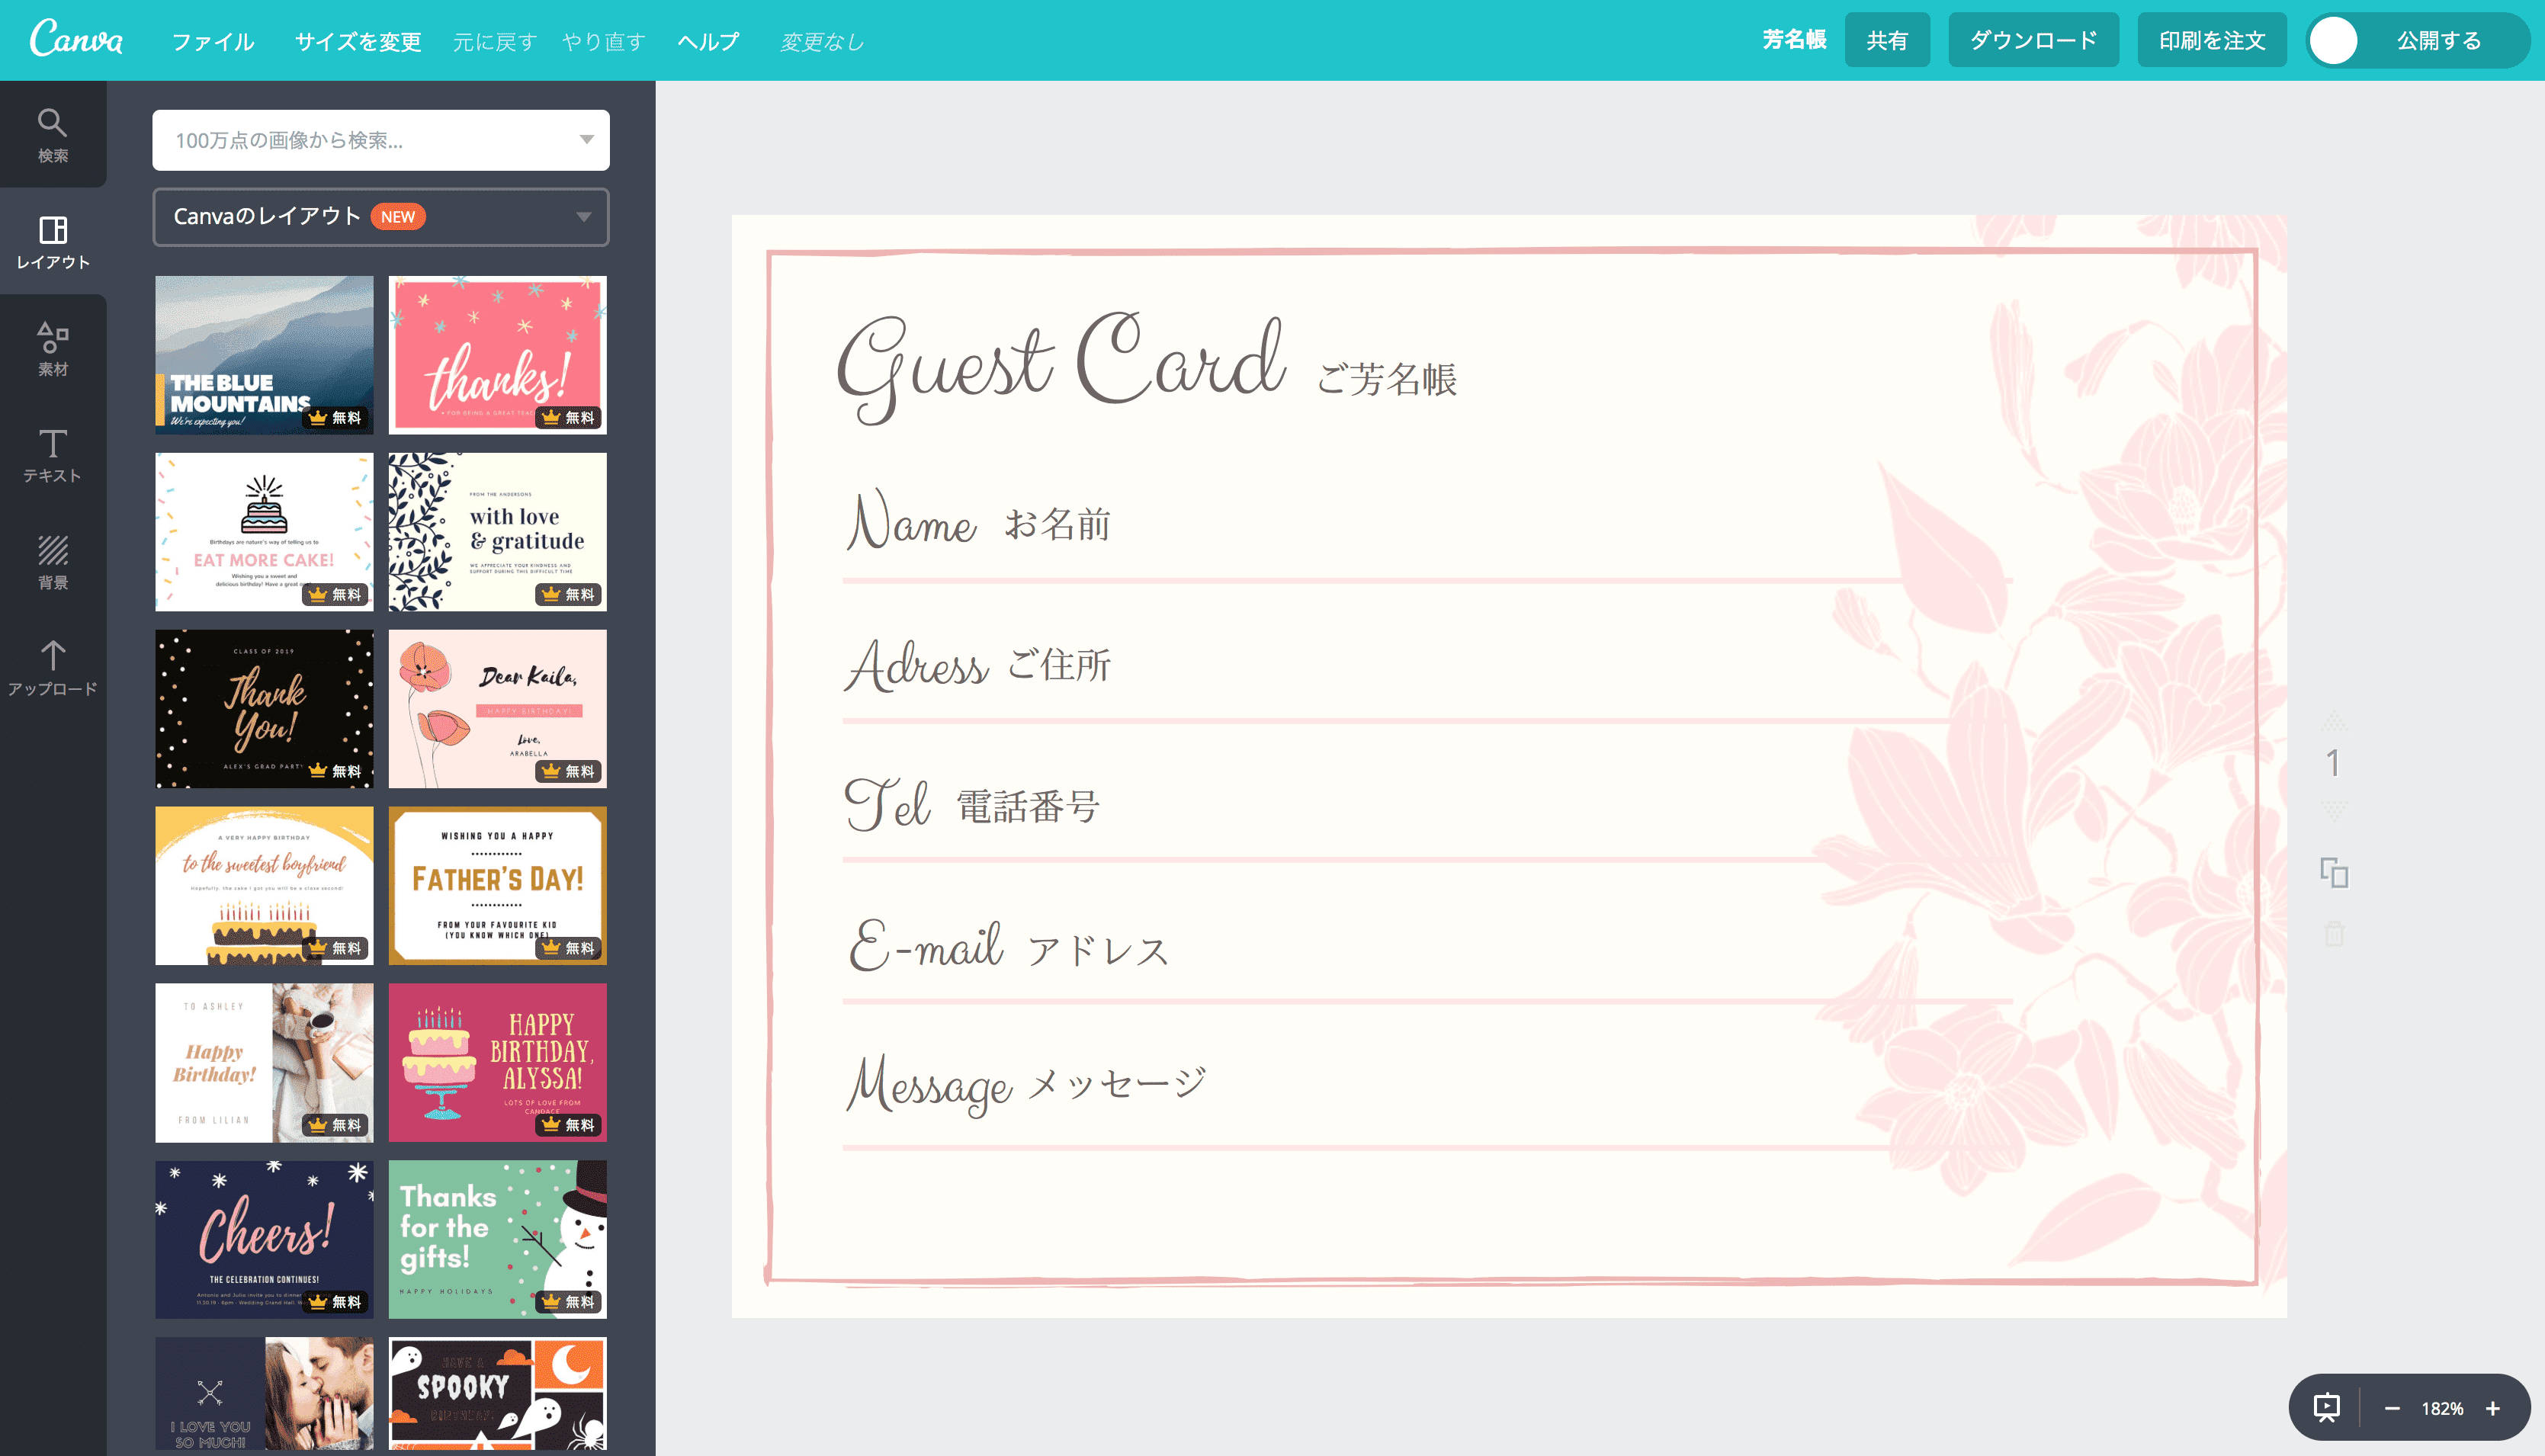Open the アップロード upload sidebar tab

pyautogui.click(x=53, y=668)
